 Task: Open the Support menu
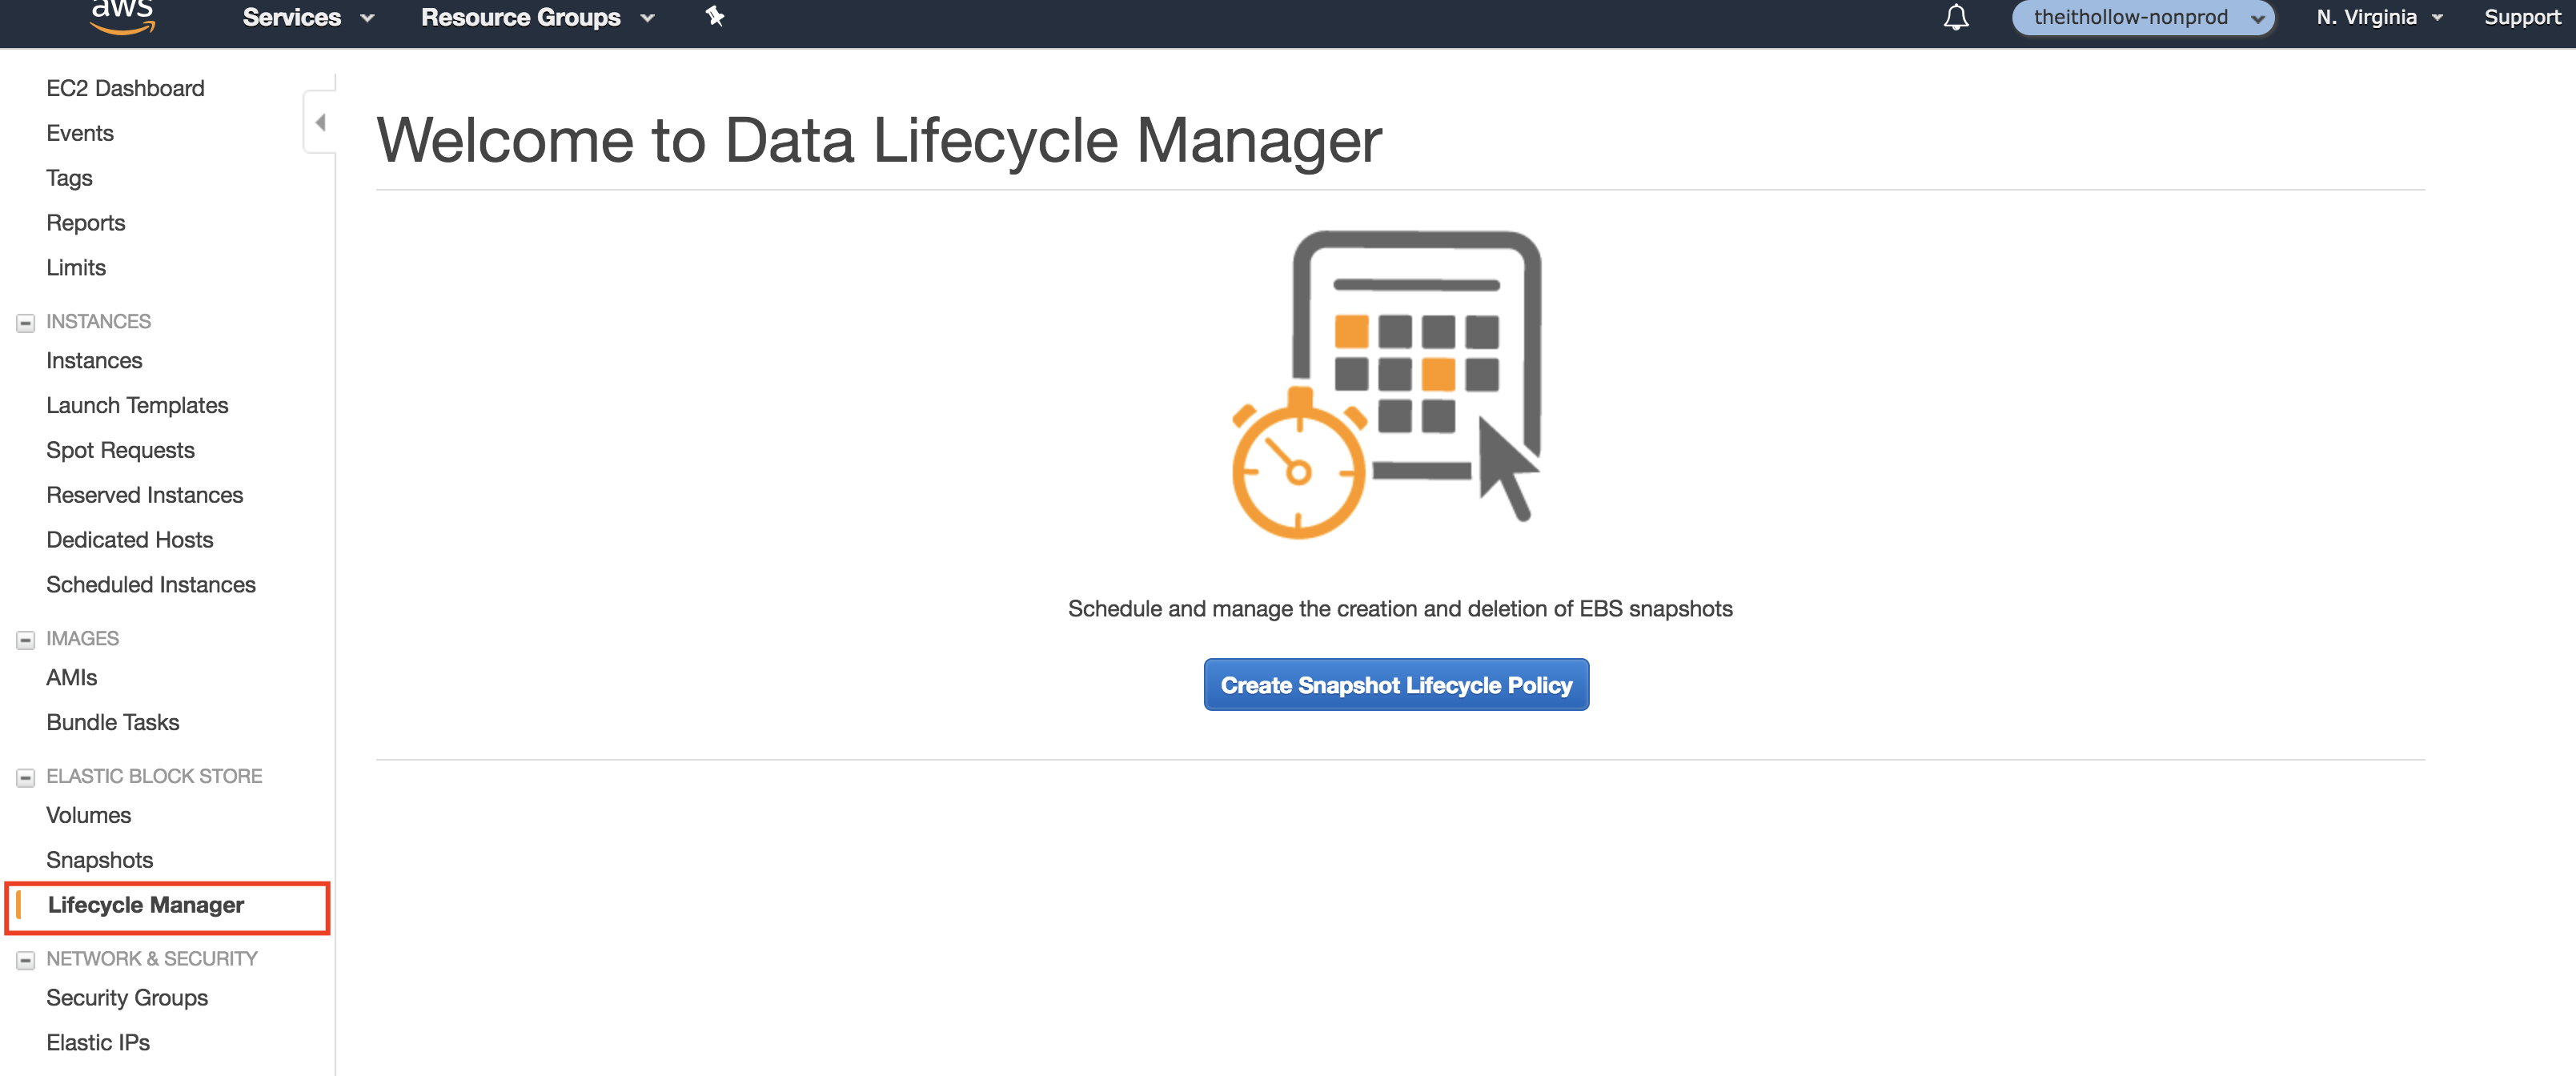coord(2521,17)
